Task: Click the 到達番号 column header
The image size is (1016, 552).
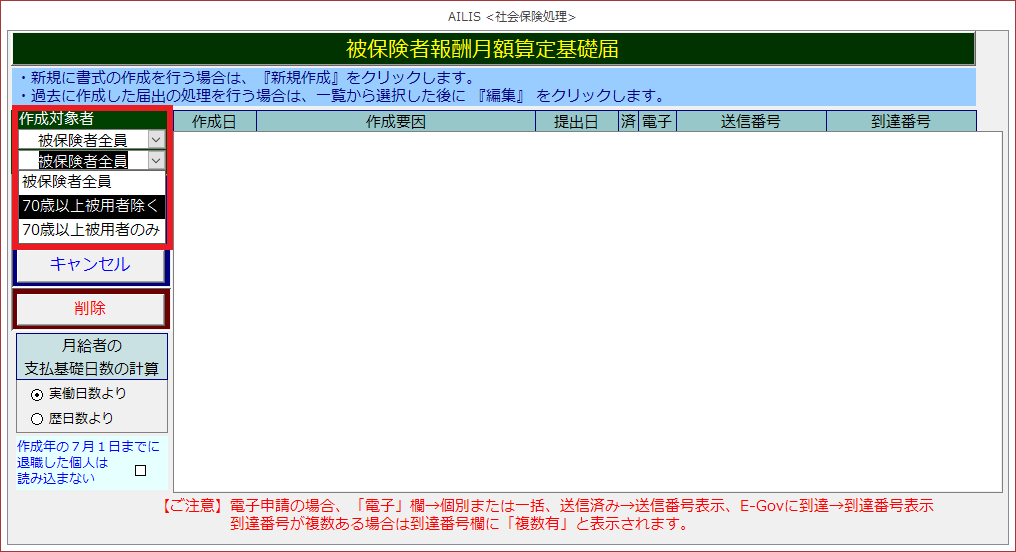Action: [900, 122]
